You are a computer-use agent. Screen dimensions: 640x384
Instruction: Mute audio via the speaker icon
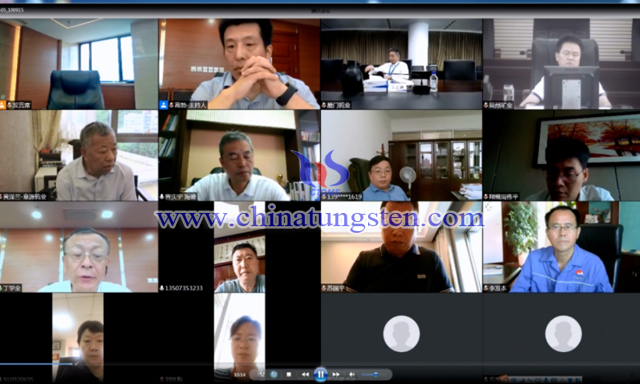tap(351, 374)
